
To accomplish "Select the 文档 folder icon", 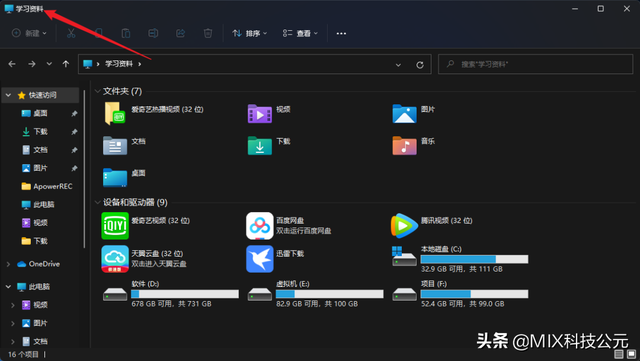I will [115, 145].
